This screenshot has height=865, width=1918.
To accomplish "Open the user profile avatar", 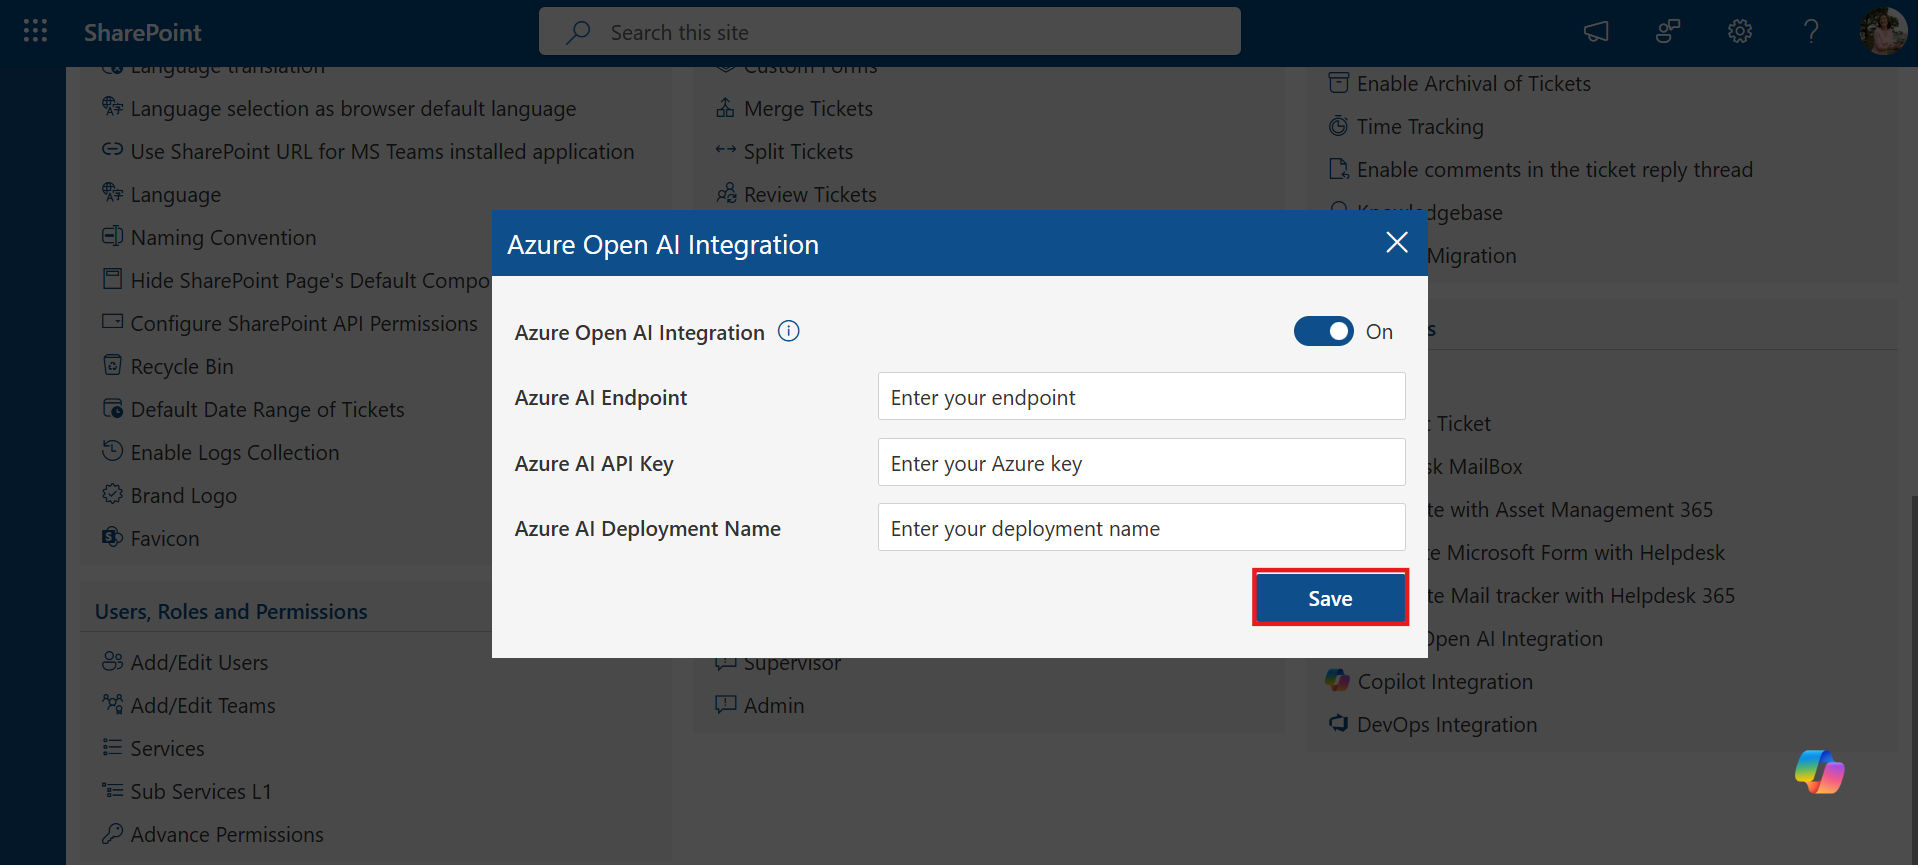I will [1883, 32].
